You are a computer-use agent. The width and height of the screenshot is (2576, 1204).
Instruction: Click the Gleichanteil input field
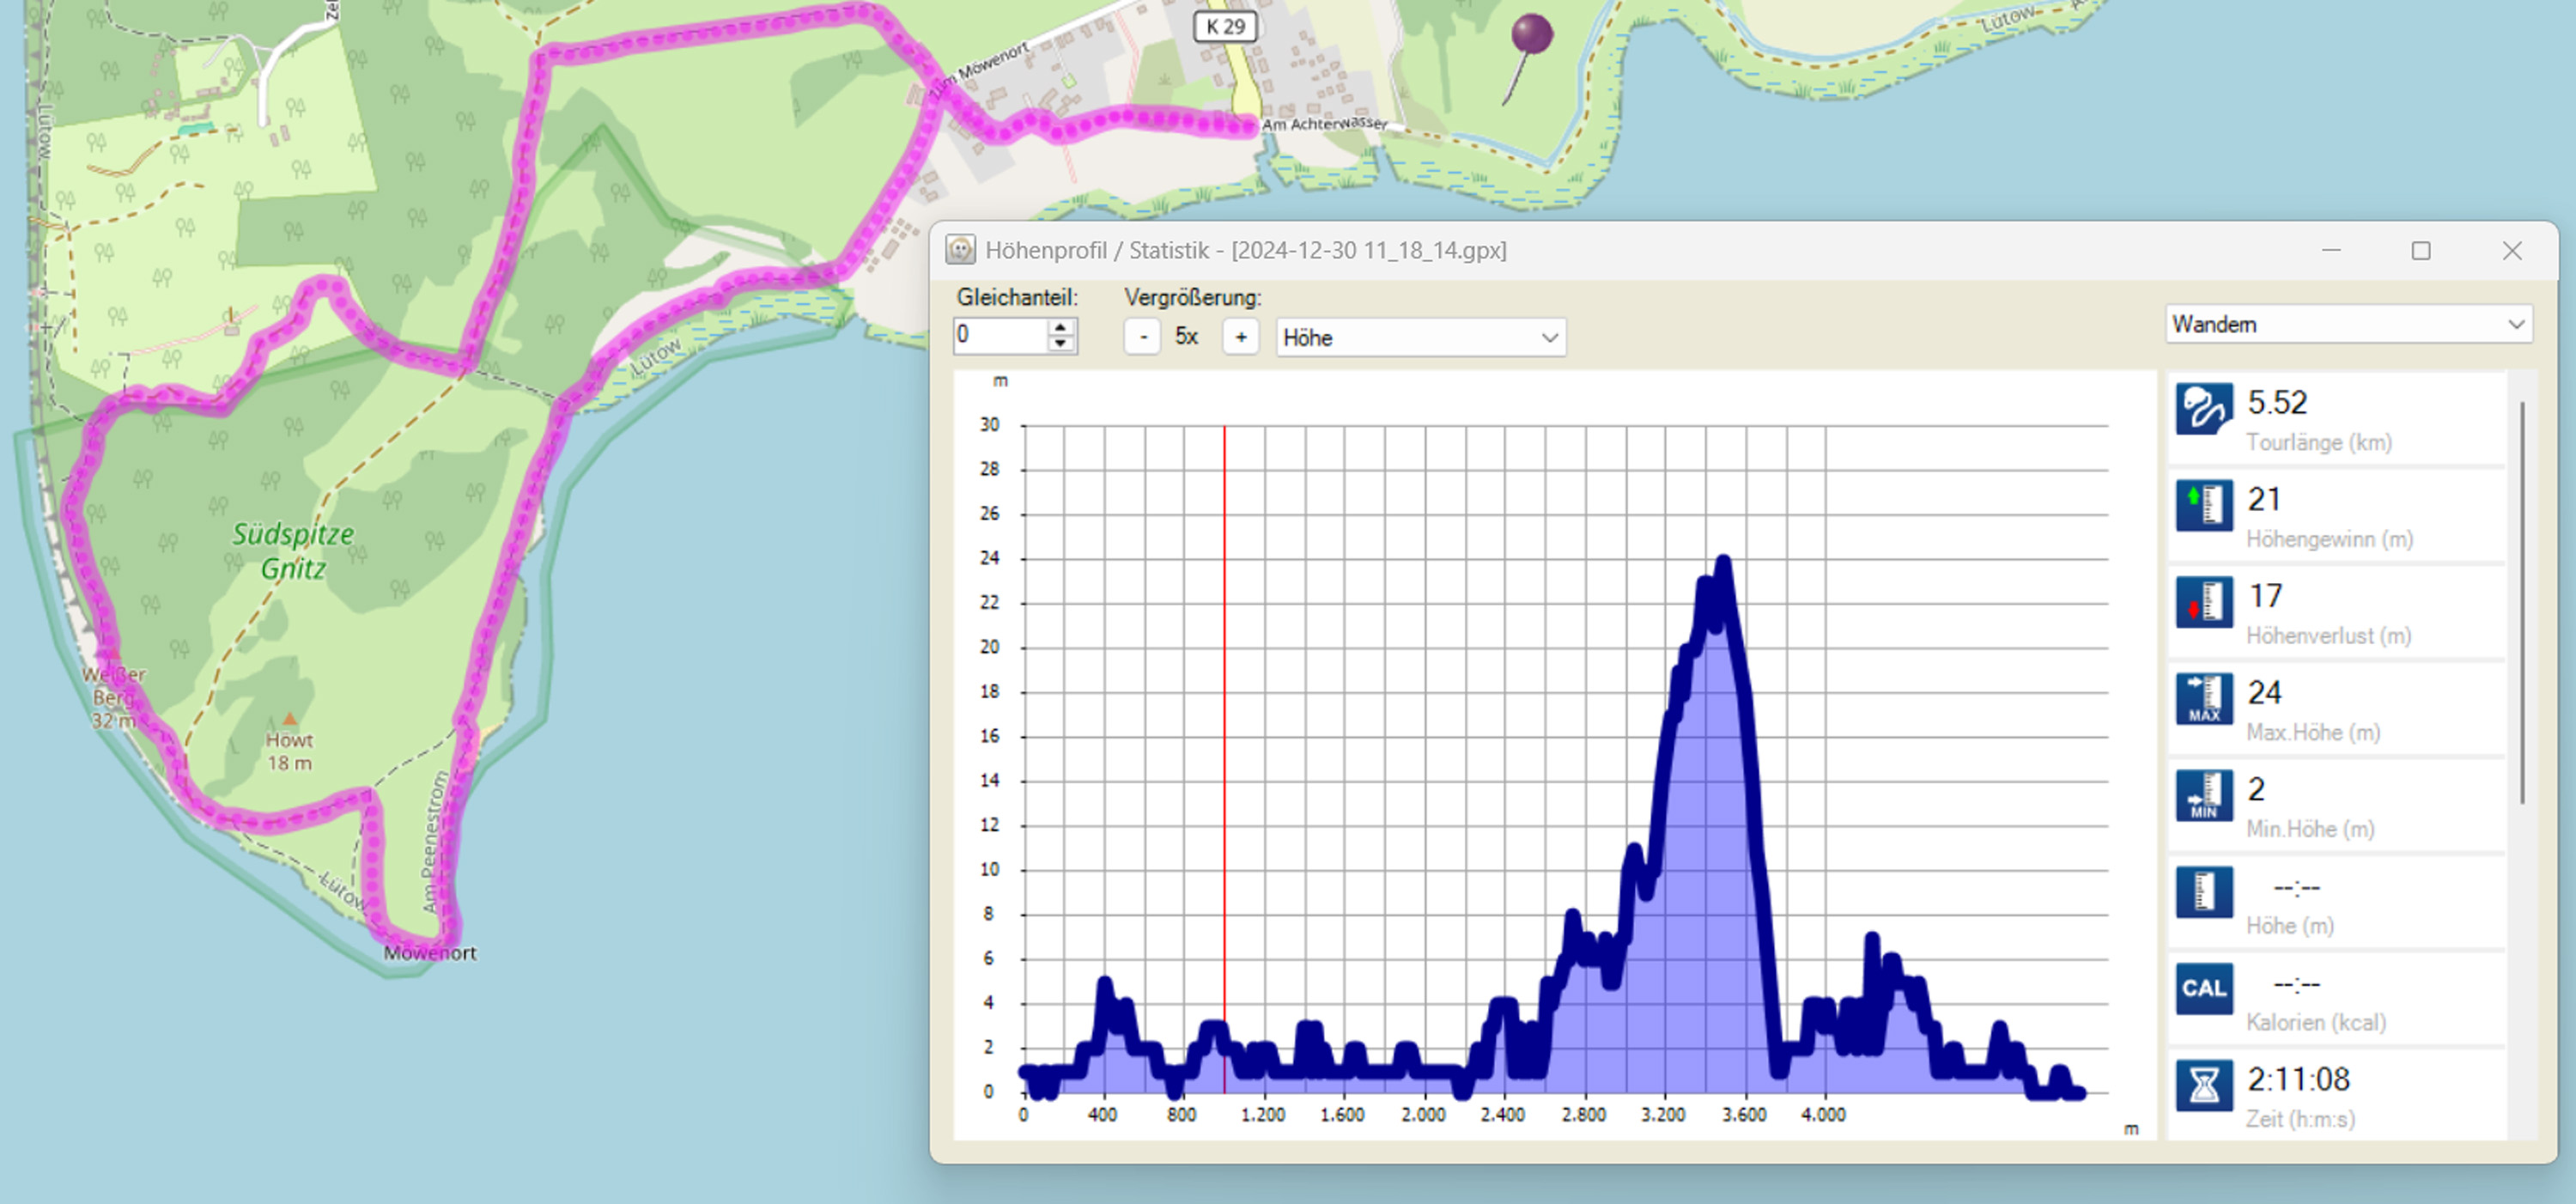[1002, 336]
